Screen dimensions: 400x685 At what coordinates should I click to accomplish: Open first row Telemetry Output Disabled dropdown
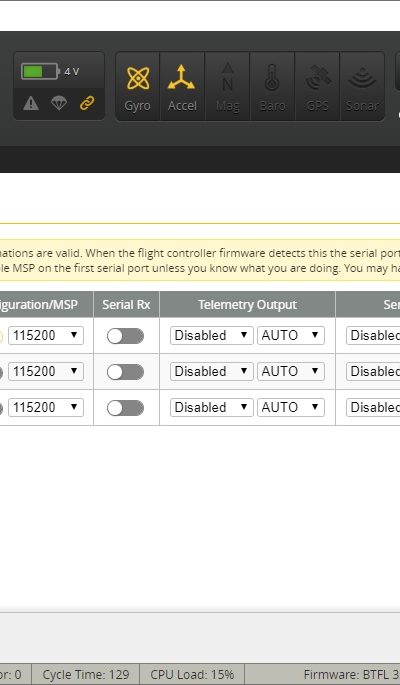click(212, 336)
